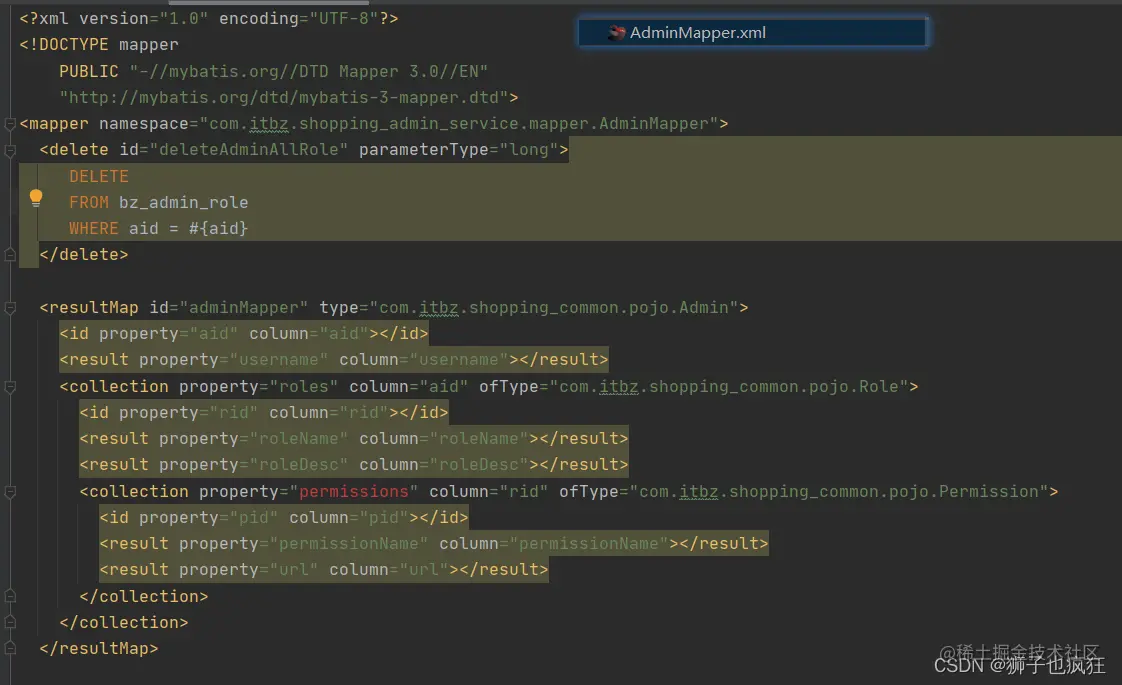Screen dimensions: 1122x685
Task: Click the DELETE SQL keyword
Action: click(99, 176)
